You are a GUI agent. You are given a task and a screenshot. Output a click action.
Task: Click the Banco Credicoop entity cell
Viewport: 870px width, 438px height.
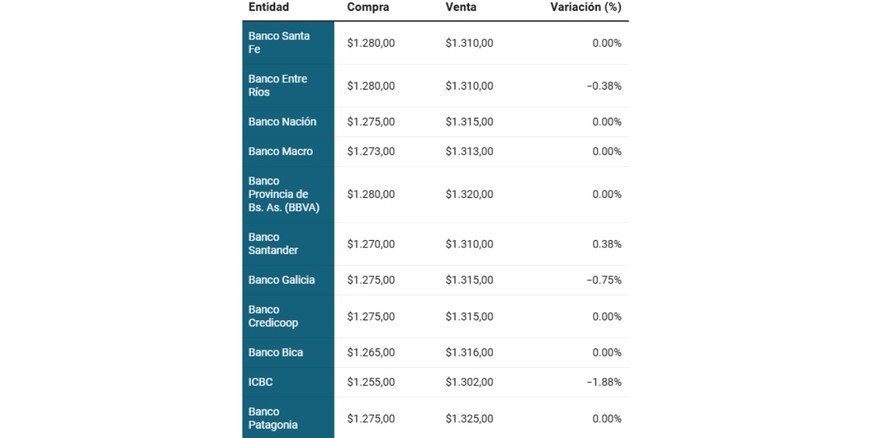tap(287, 316)
